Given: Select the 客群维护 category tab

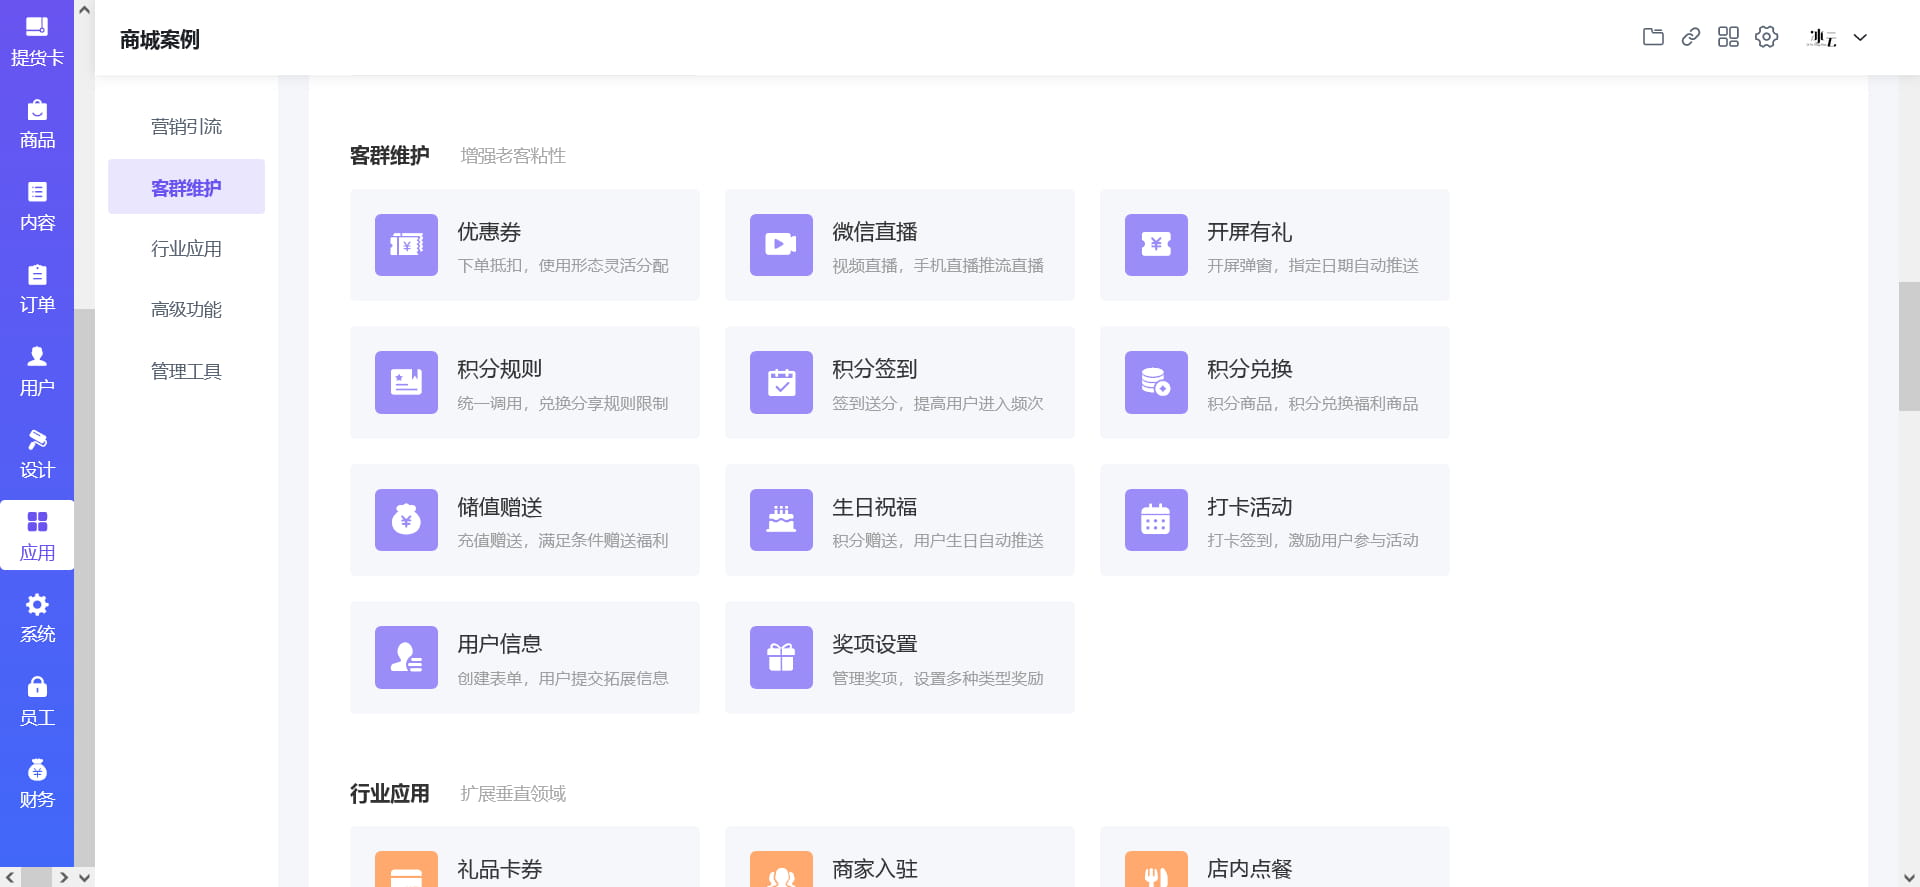Looking at the screenshot, I should (186, 187).
